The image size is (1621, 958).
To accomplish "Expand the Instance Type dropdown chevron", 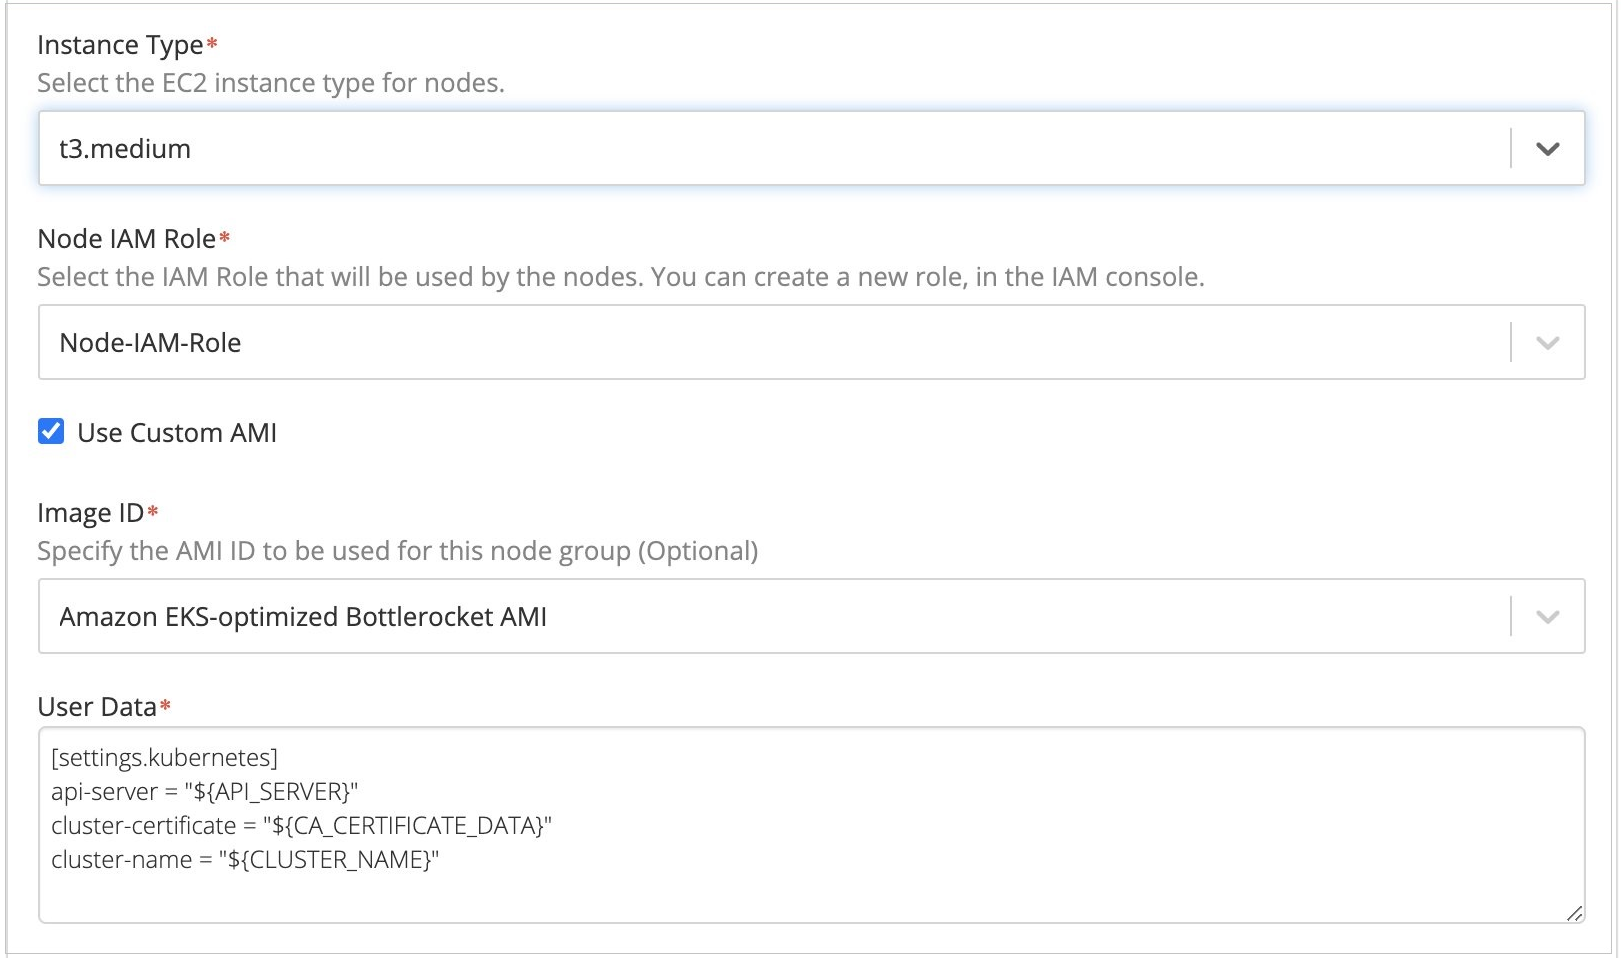I will [x=1547, y=149].
